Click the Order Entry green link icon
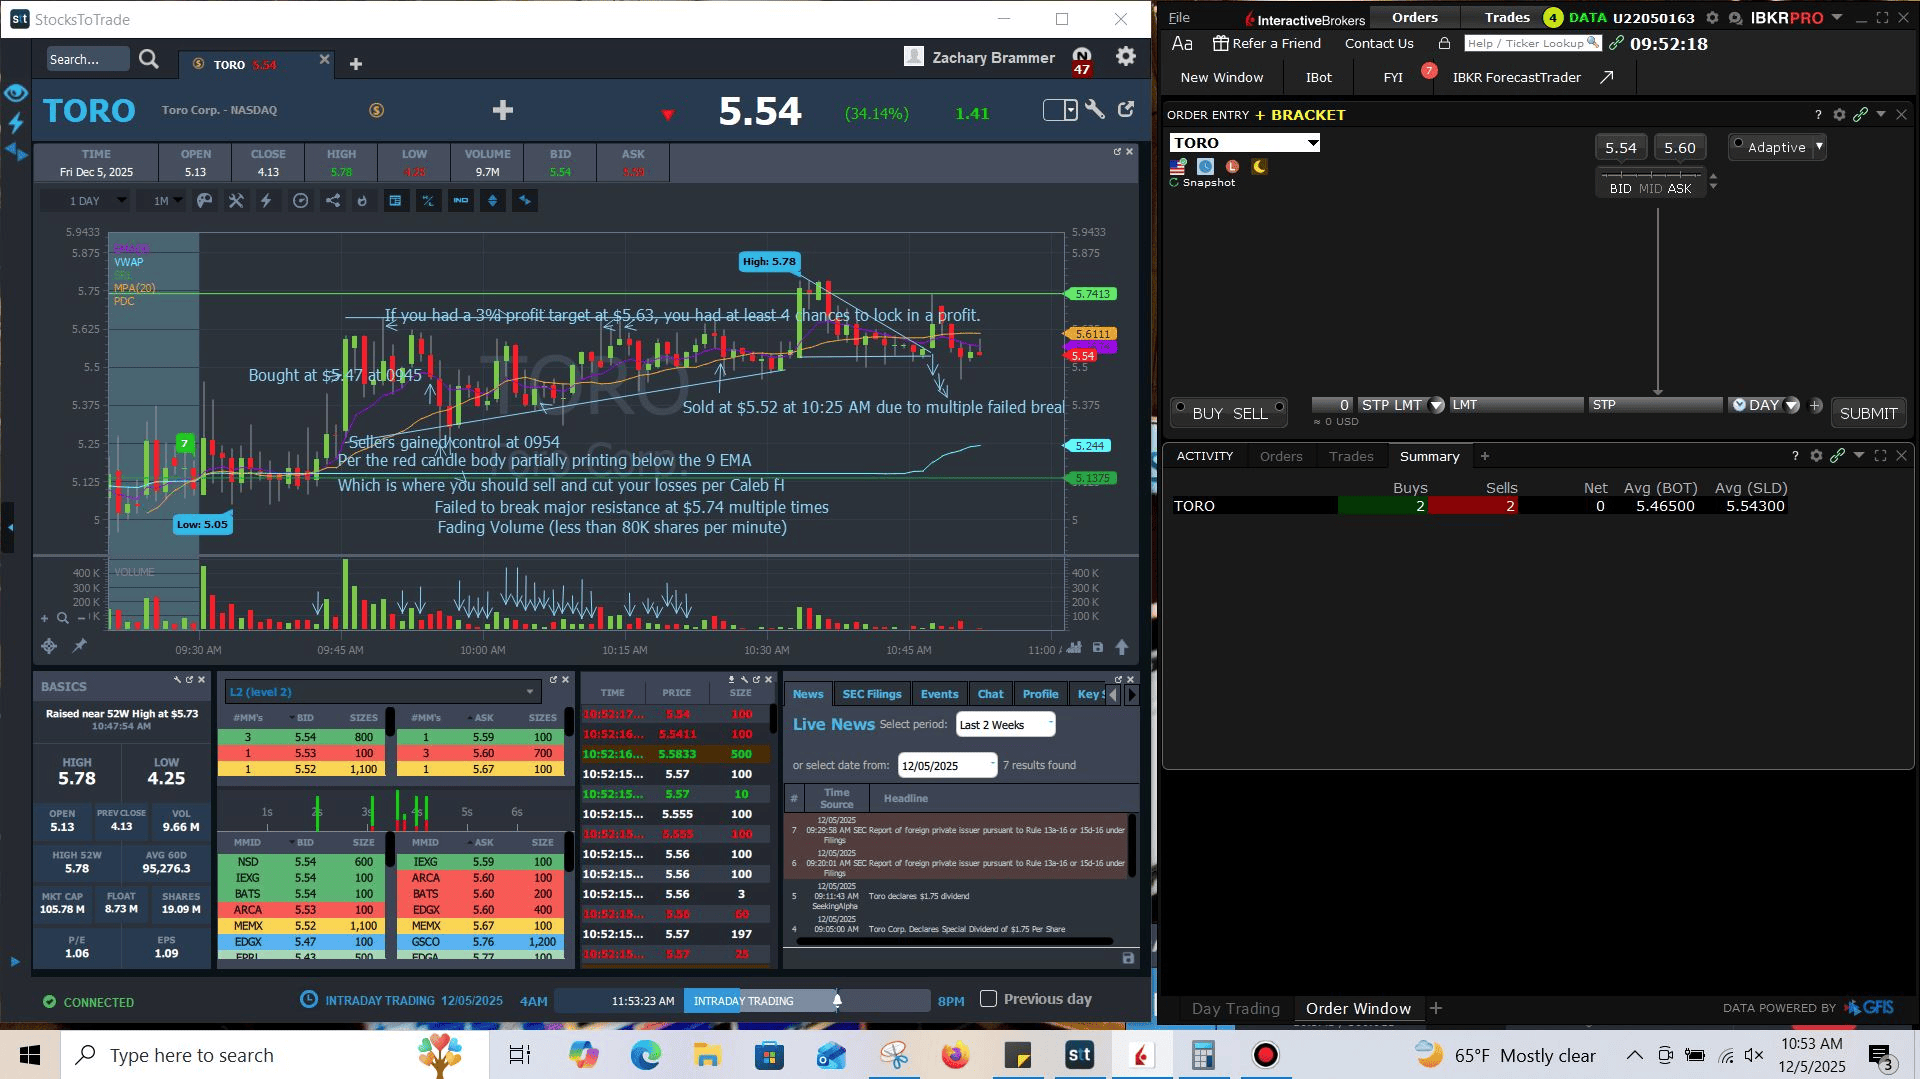The image size is (1920, 1079). (x=1860, y=115)
